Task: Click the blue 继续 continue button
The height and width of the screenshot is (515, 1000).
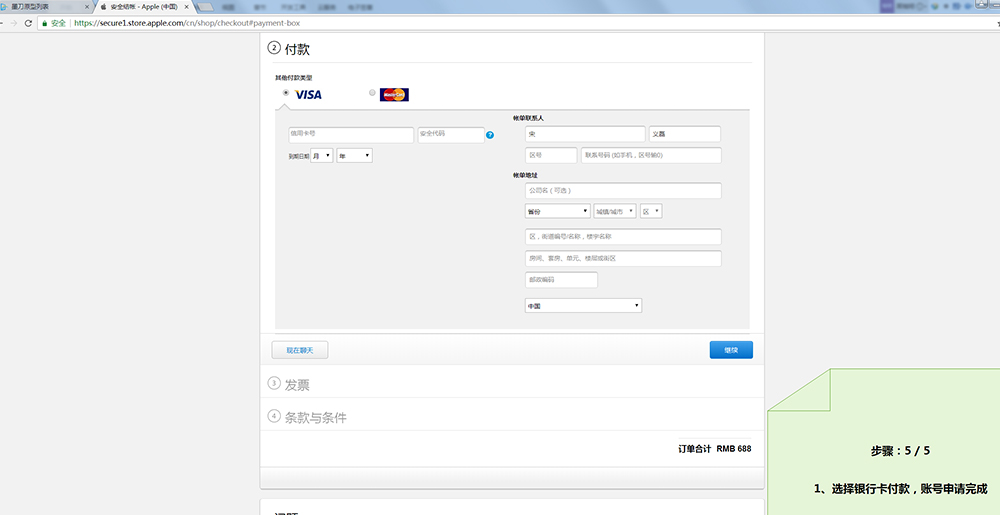Action: [x=731, y=350]
